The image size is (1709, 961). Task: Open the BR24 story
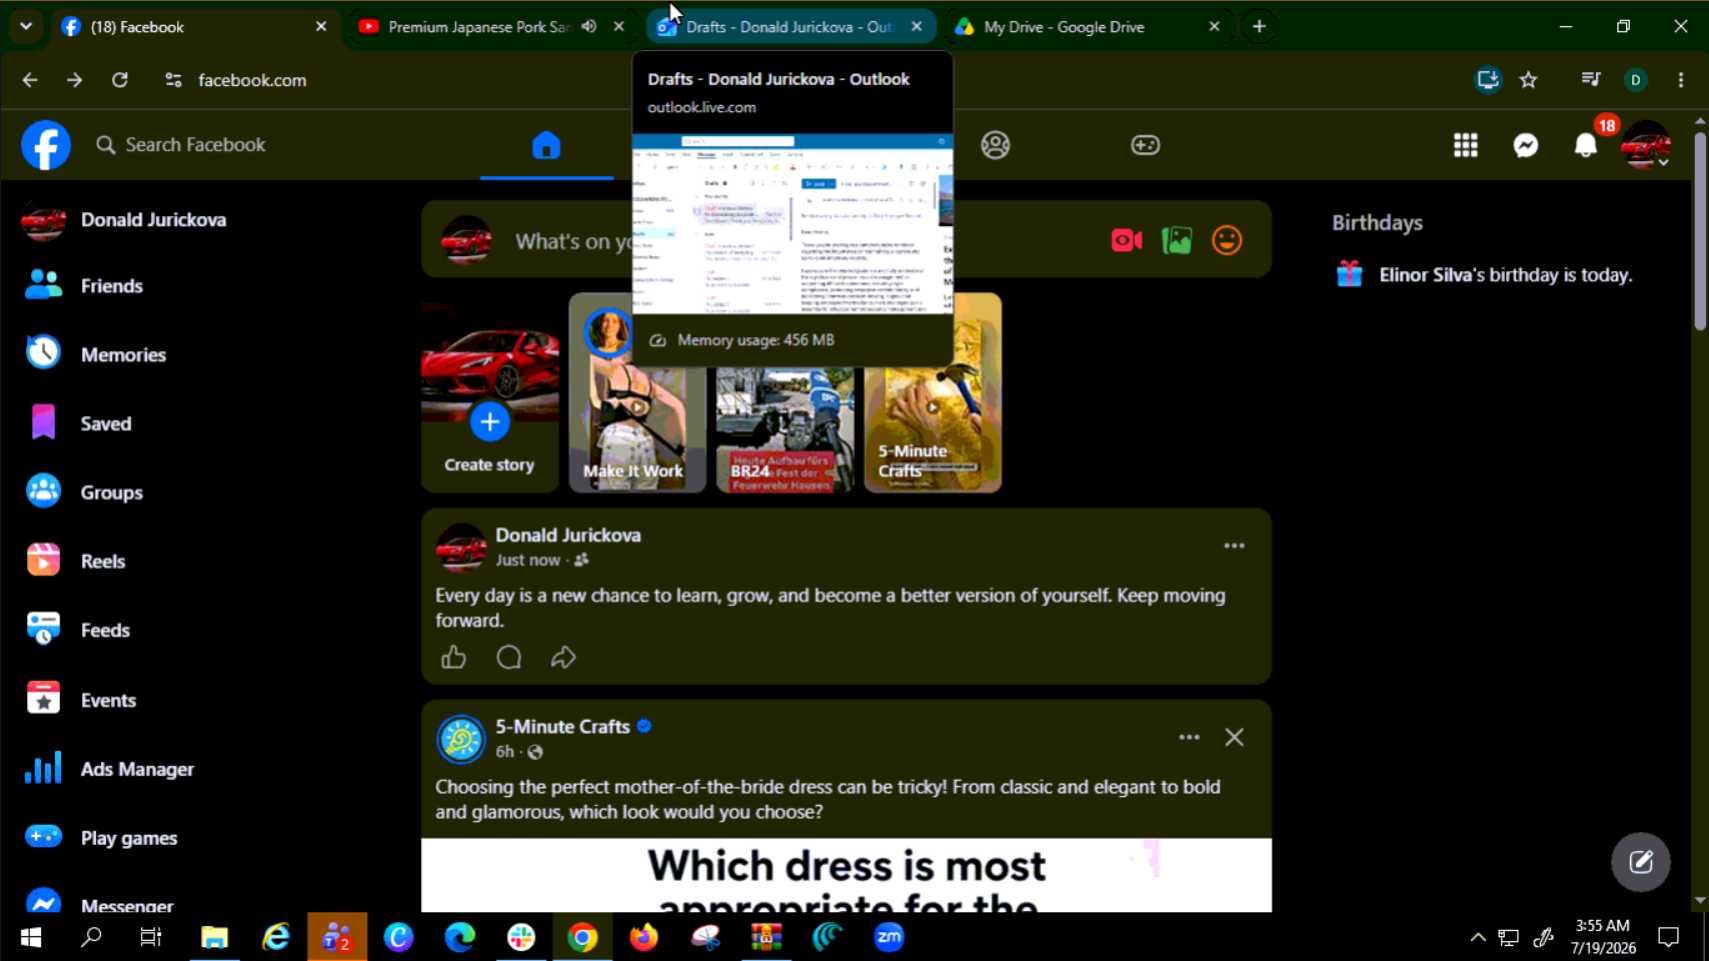(x=785, y=430)
